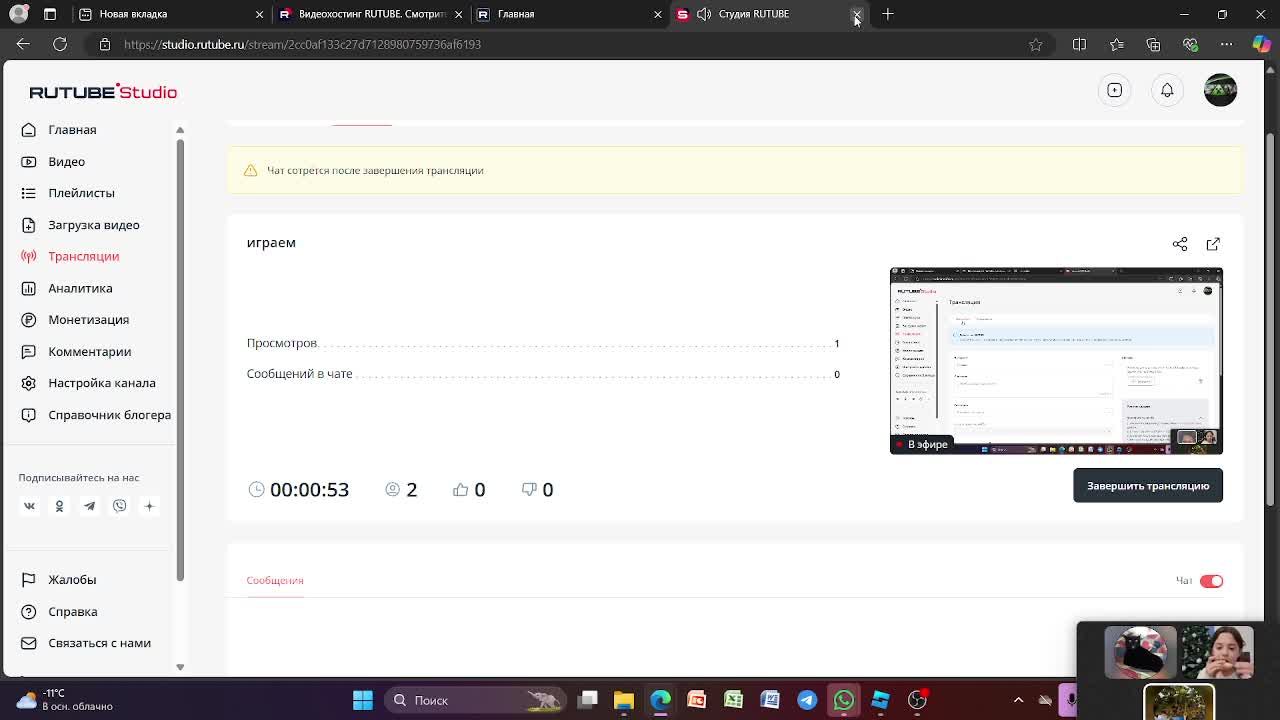Open the Telegram social link icon
The height and width of the screenshot is (720, 1280).
89,506
